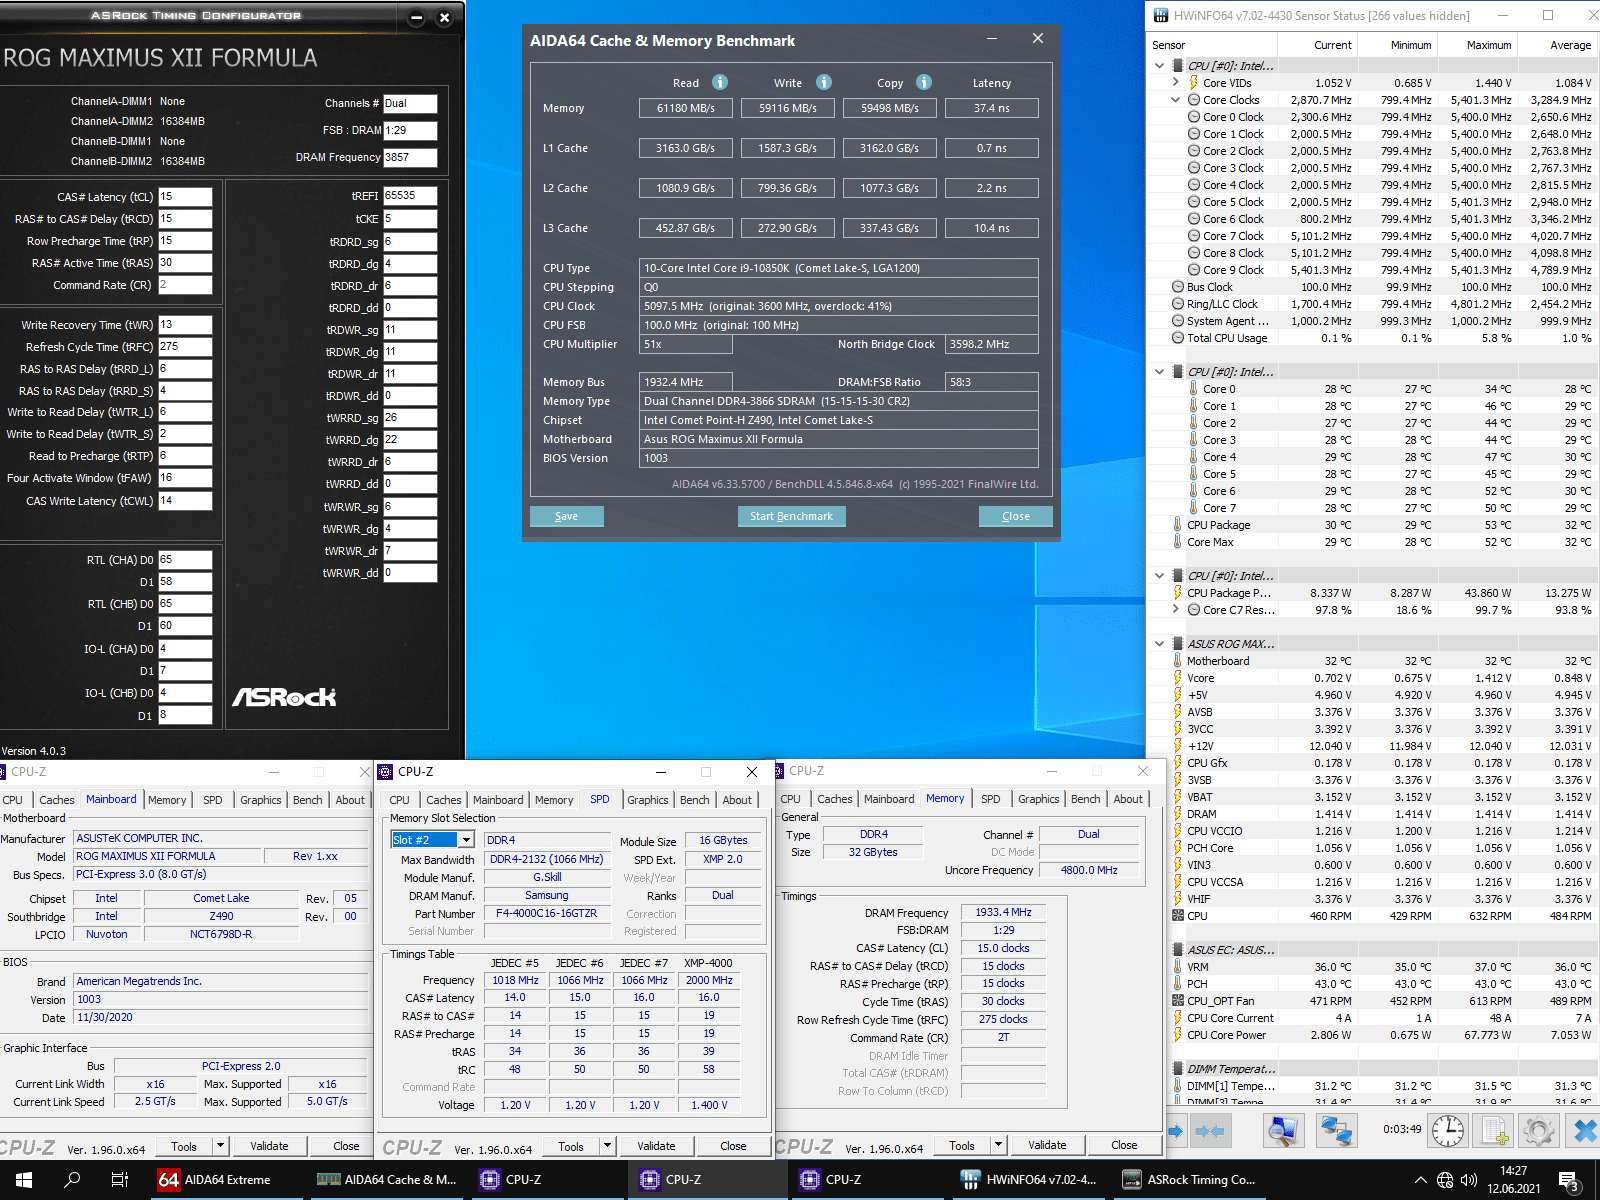Click the Write info icon in AIDA64 benchmark
The width and height of the screenshot is (1600, 1200).
tap(824, 82)
